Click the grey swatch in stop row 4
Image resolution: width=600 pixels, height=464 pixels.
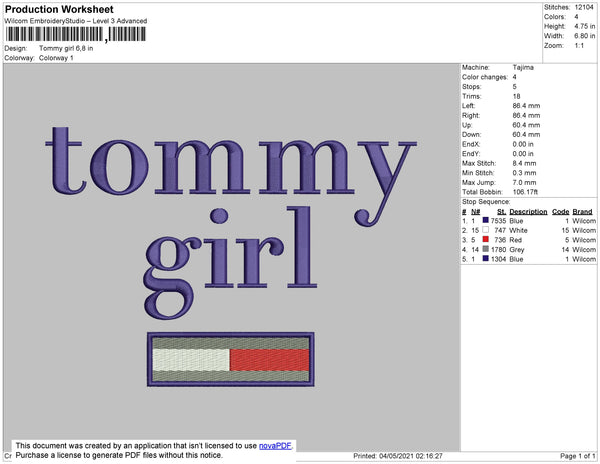point(486,249)
